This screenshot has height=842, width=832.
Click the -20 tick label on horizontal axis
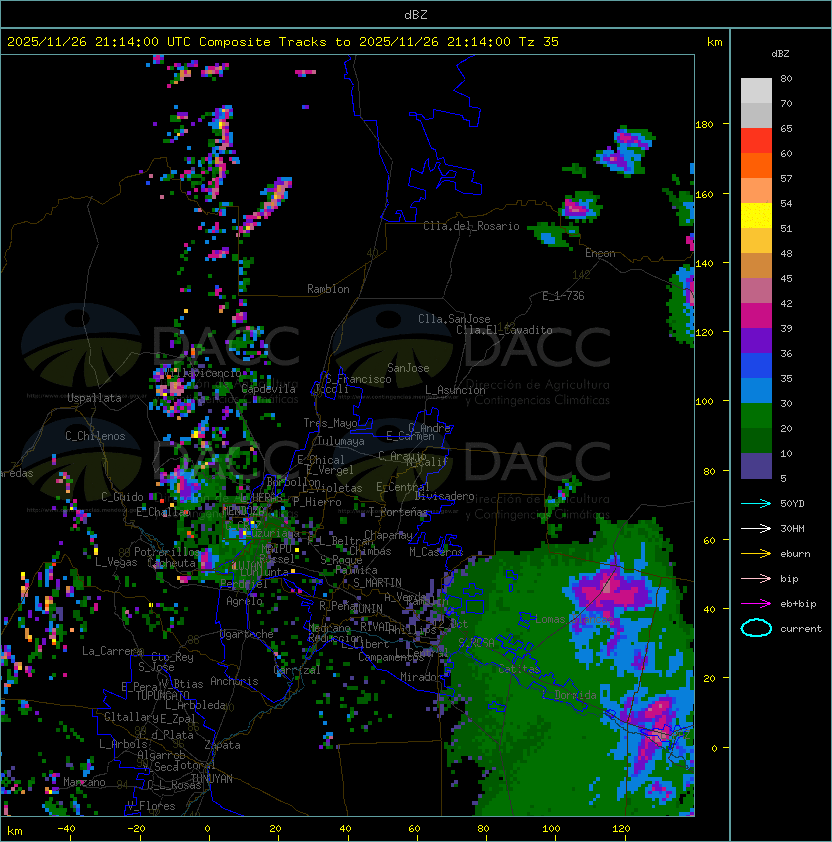pos(136,829)
